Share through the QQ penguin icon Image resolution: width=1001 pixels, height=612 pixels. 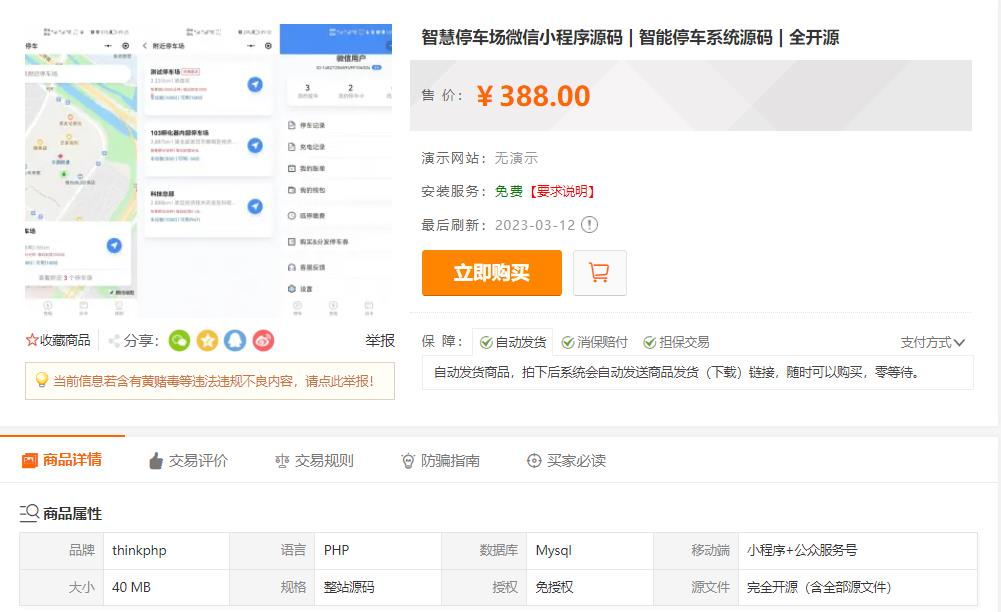(235, 341)
